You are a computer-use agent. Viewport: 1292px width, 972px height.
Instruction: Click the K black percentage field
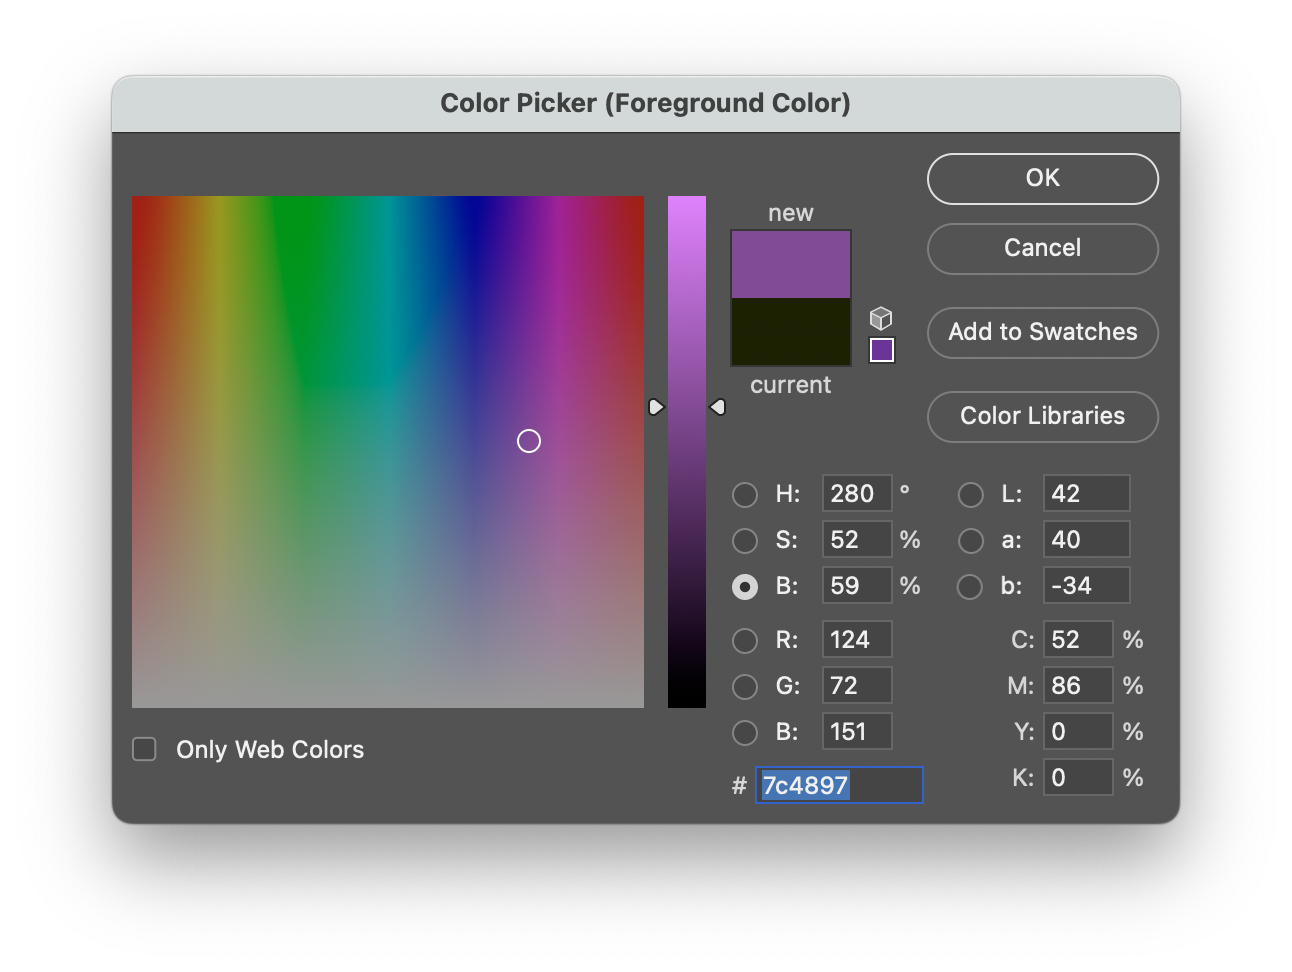(1077, 778)
